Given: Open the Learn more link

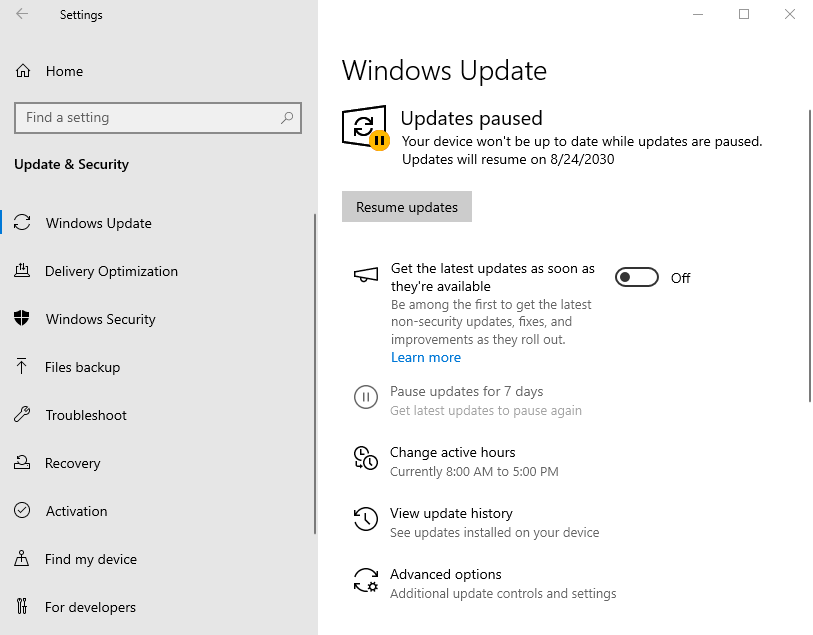Looking at the screenshot, I should 426,357.
